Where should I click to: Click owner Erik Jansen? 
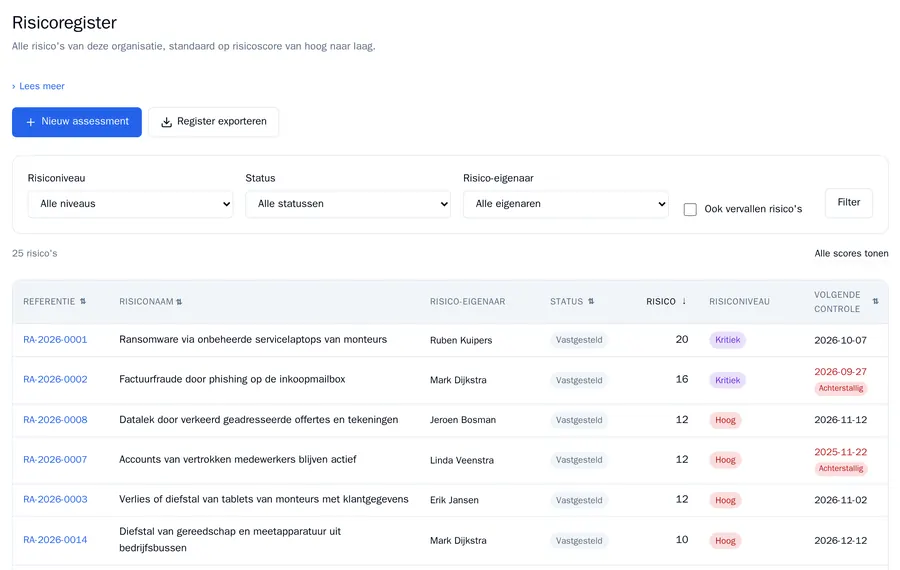click(454, 500)
